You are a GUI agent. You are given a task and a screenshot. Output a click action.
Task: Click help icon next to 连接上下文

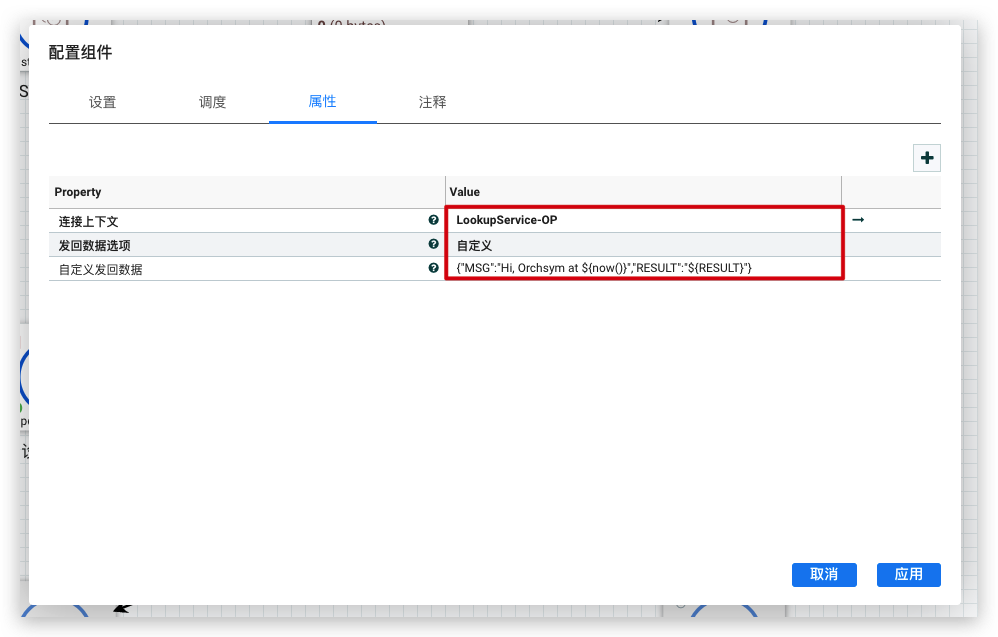coord(433,220)
